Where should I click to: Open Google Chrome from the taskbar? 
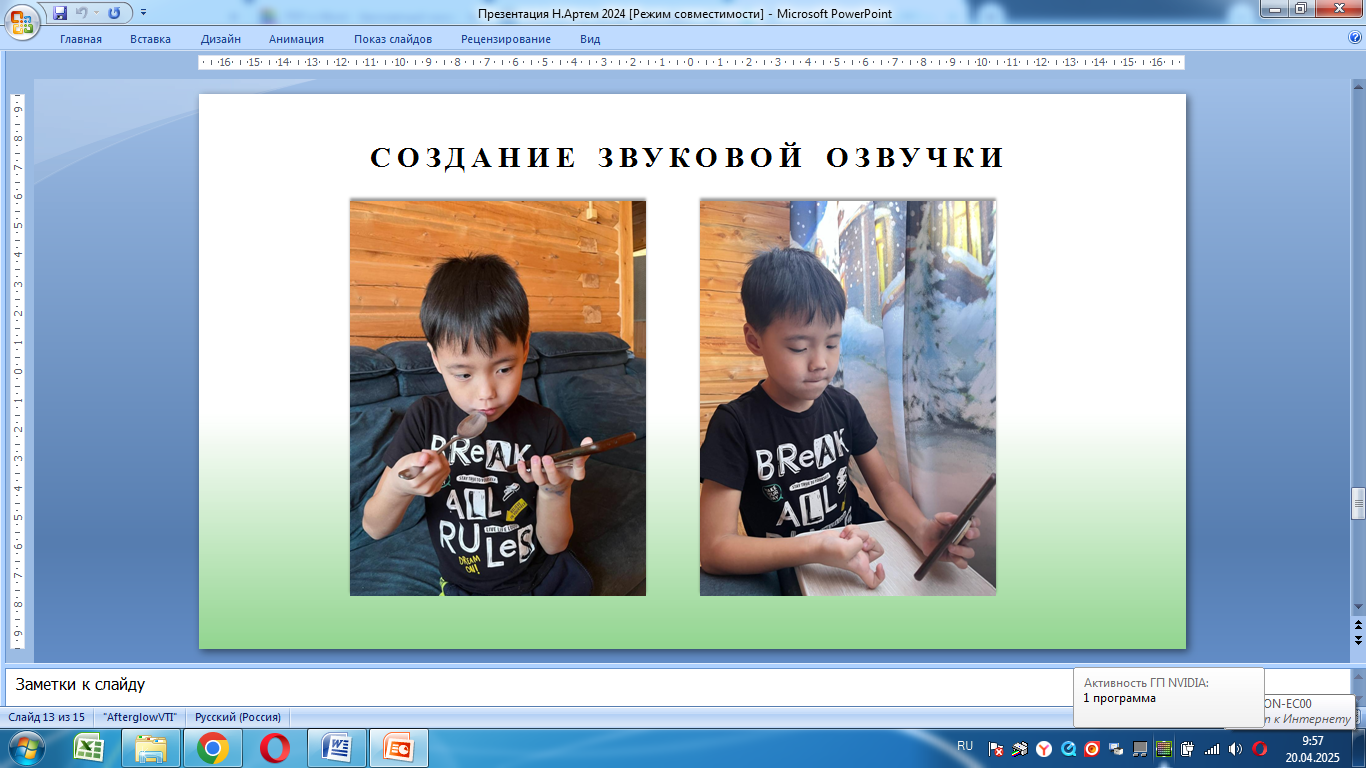pos(213,748)
